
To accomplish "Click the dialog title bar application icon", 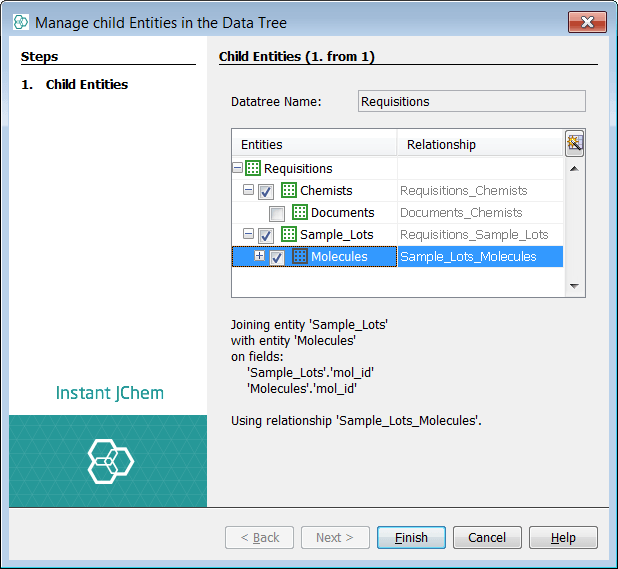I will (x=20, y=21).
